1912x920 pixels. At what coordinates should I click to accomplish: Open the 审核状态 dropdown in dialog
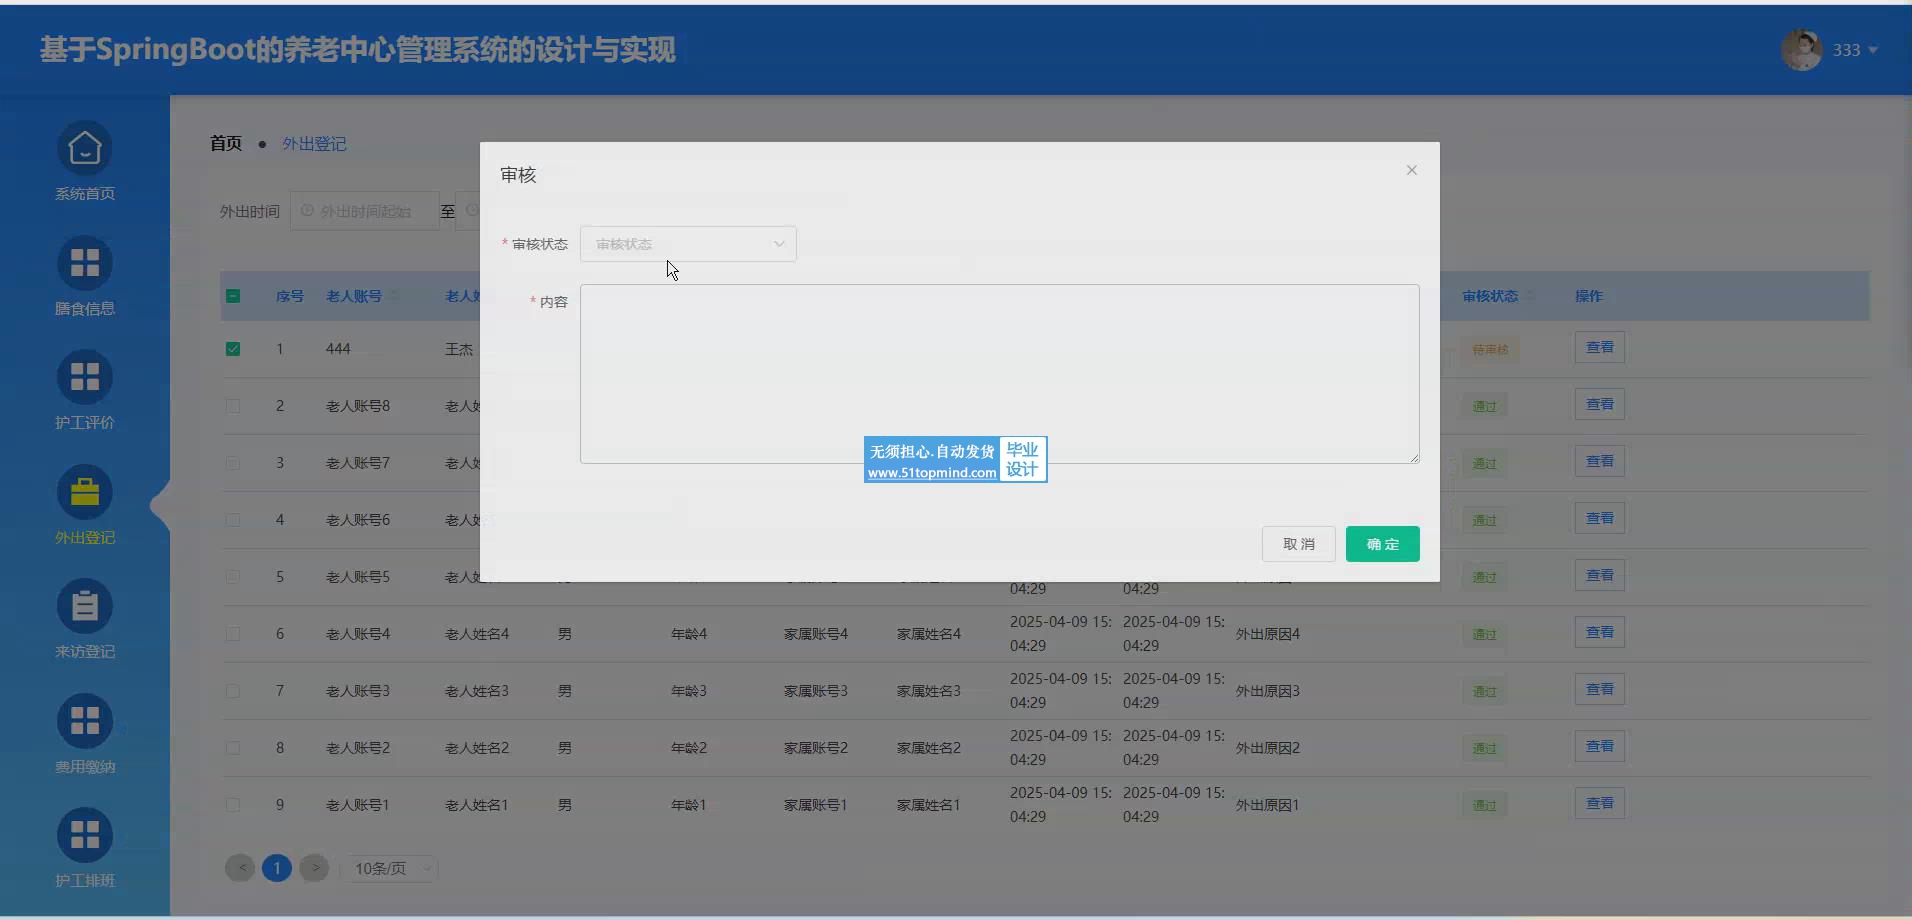[688, 244]
